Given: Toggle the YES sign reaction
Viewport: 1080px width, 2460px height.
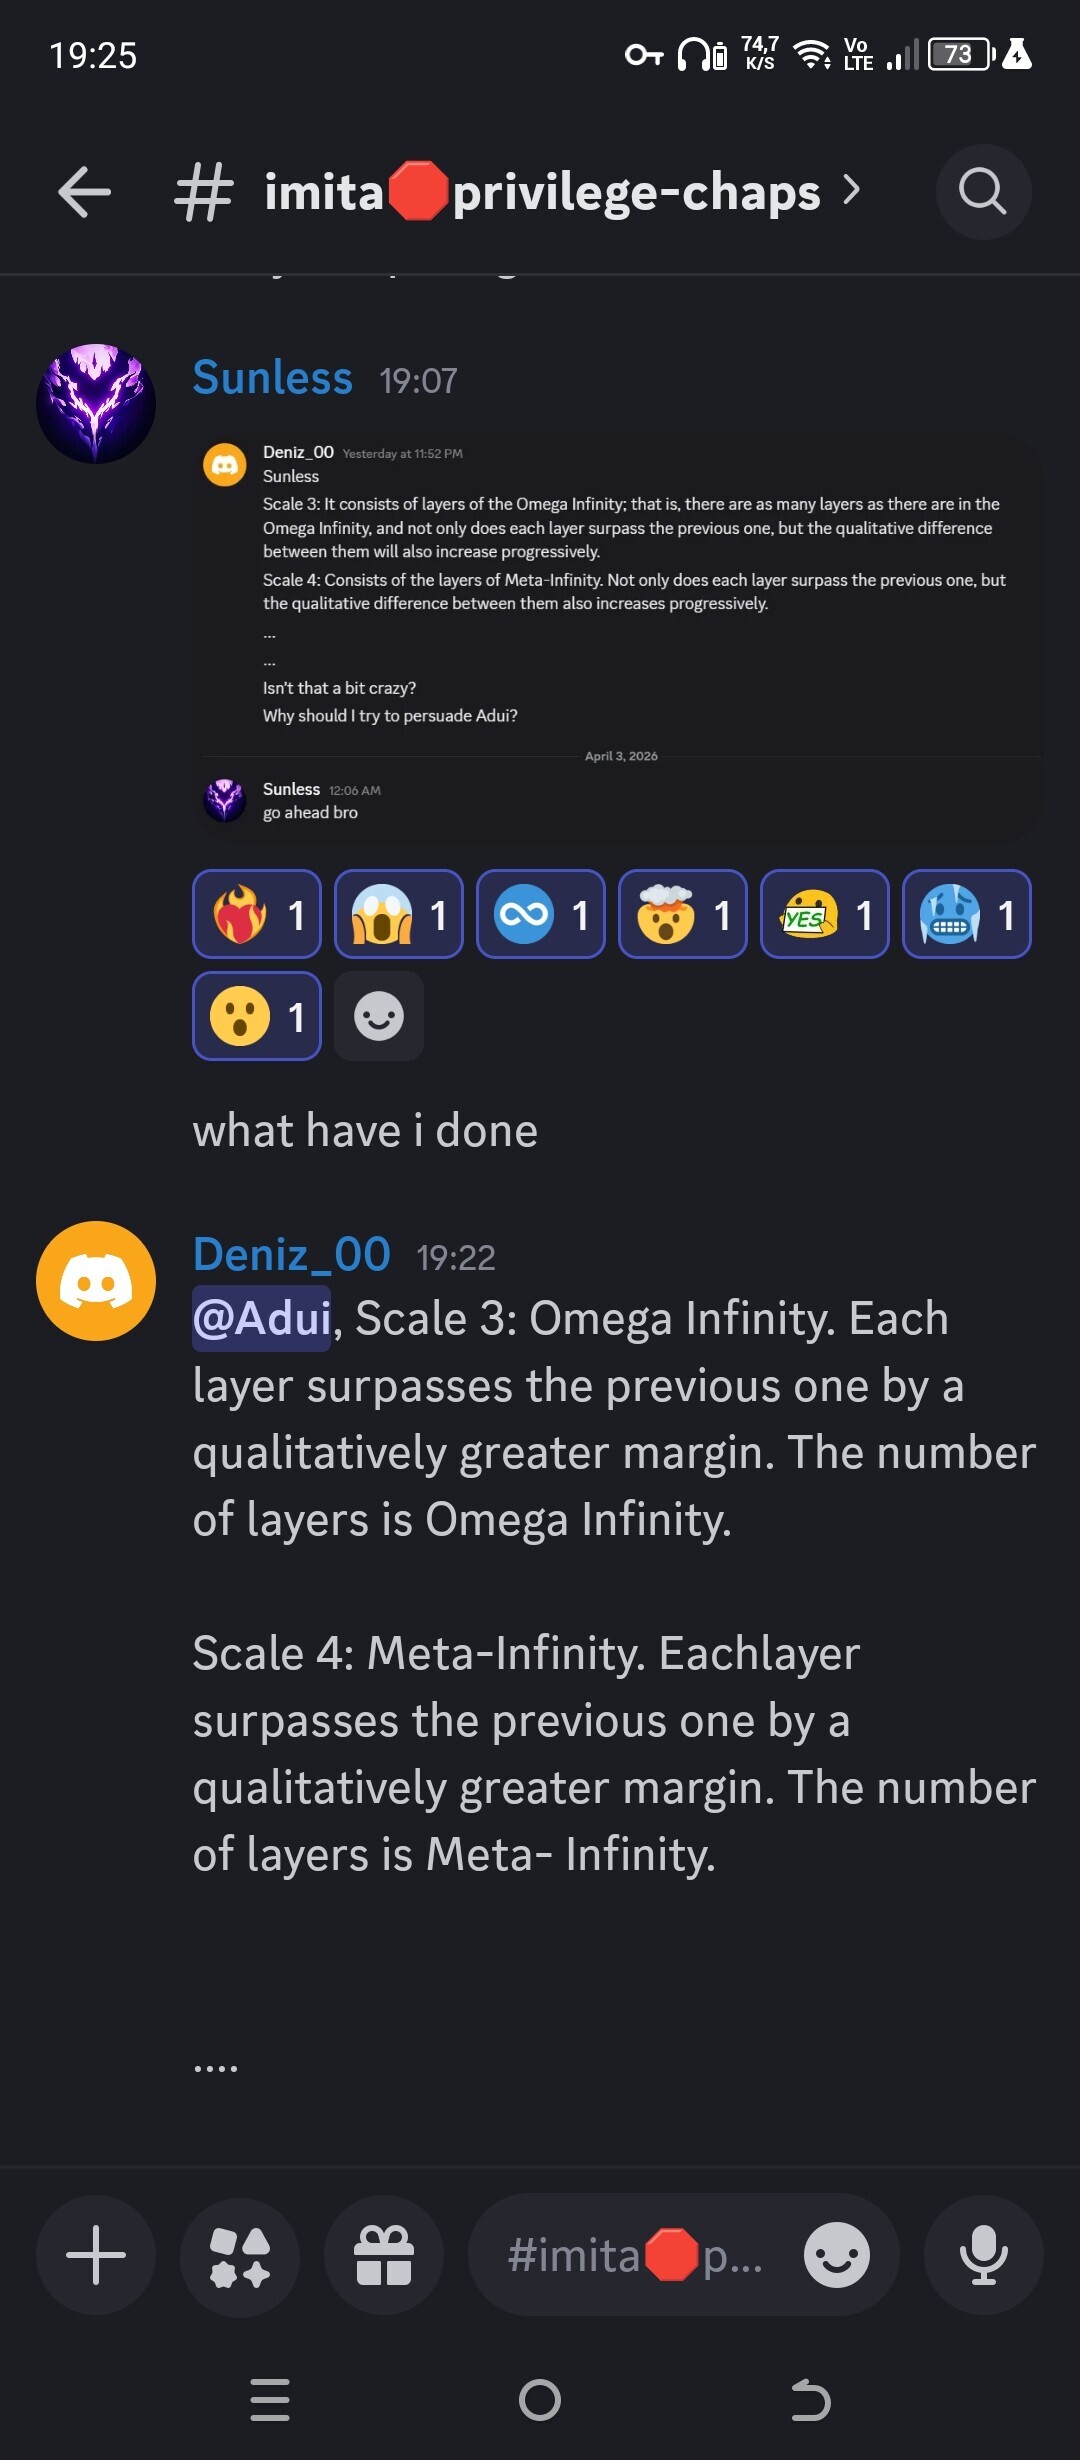Looking at the screenshot, I should pos(825,914).
